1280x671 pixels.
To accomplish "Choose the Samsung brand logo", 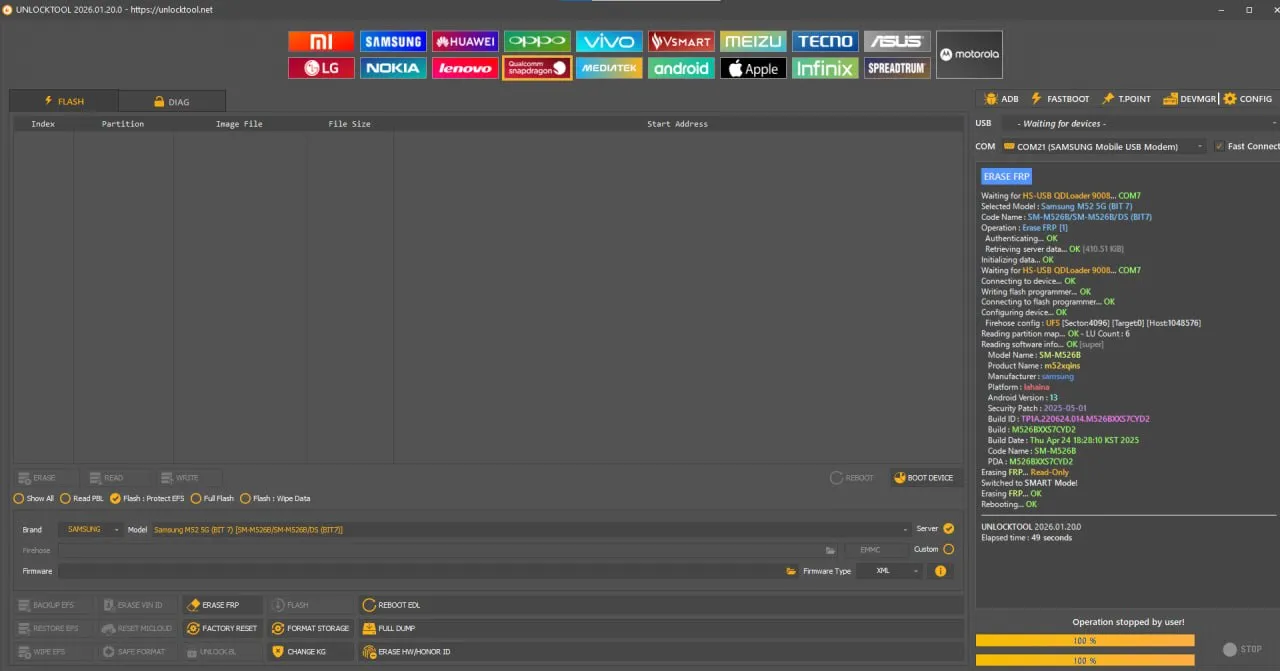I will click(x=393, y=41).
